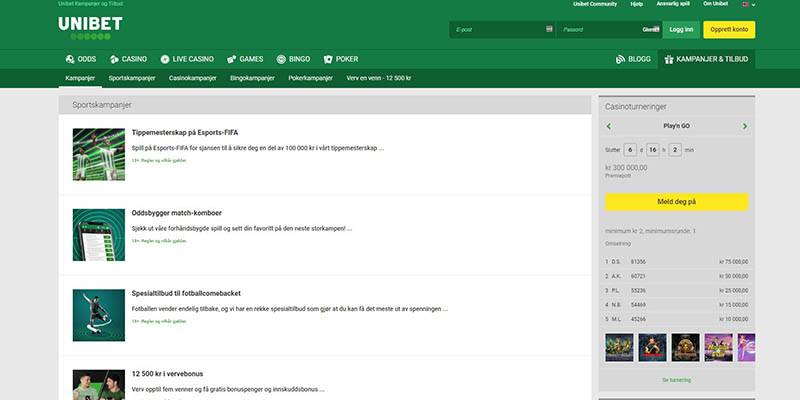
Task: Open Tippemesterskap på Esports-FIFA title
Action: pyautogui.click(x=185, y=132)
